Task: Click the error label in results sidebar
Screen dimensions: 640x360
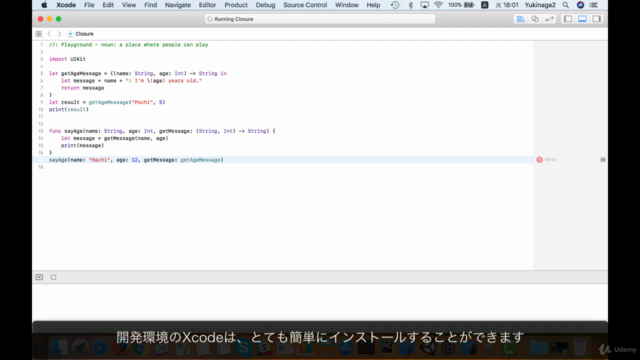Action: [550, 160]
